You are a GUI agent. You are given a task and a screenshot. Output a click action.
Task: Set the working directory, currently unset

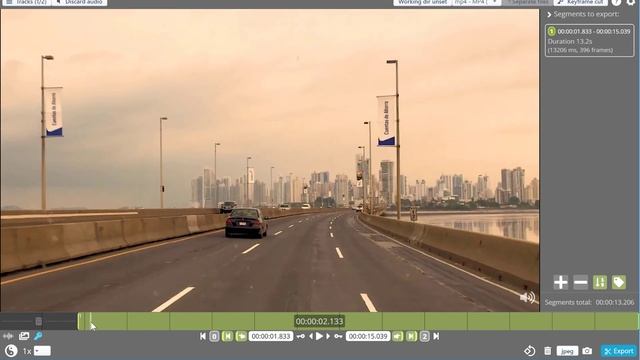click(422, 2)
